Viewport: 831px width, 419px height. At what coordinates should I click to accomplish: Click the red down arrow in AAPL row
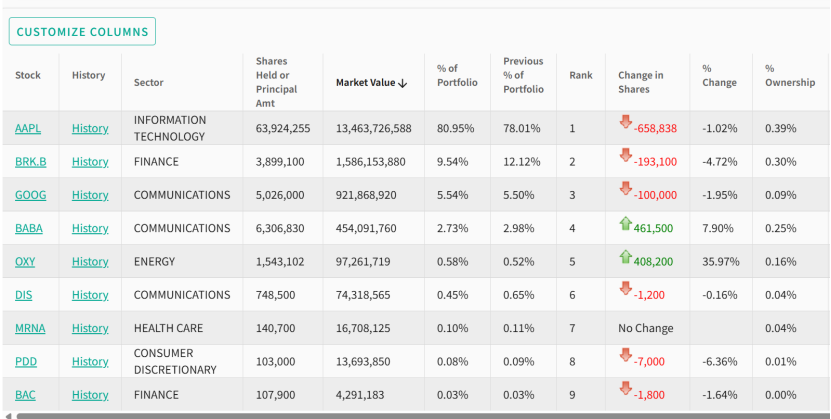625,123
